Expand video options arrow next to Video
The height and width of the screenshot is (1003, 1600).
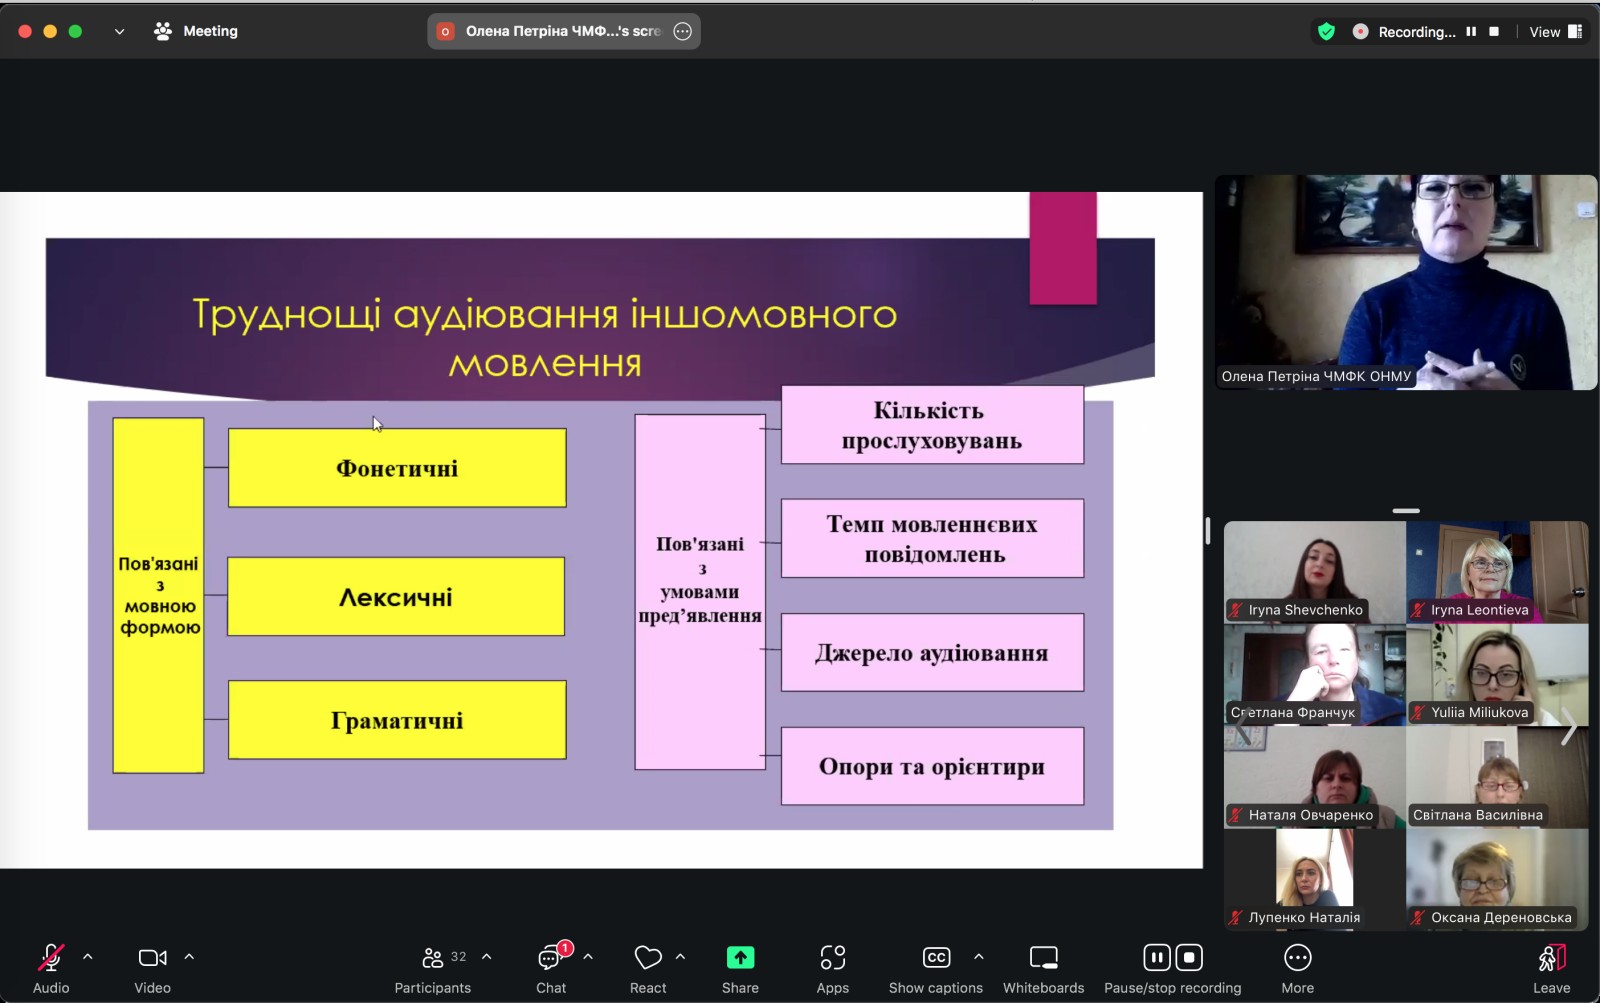click(x=189, y=957)
